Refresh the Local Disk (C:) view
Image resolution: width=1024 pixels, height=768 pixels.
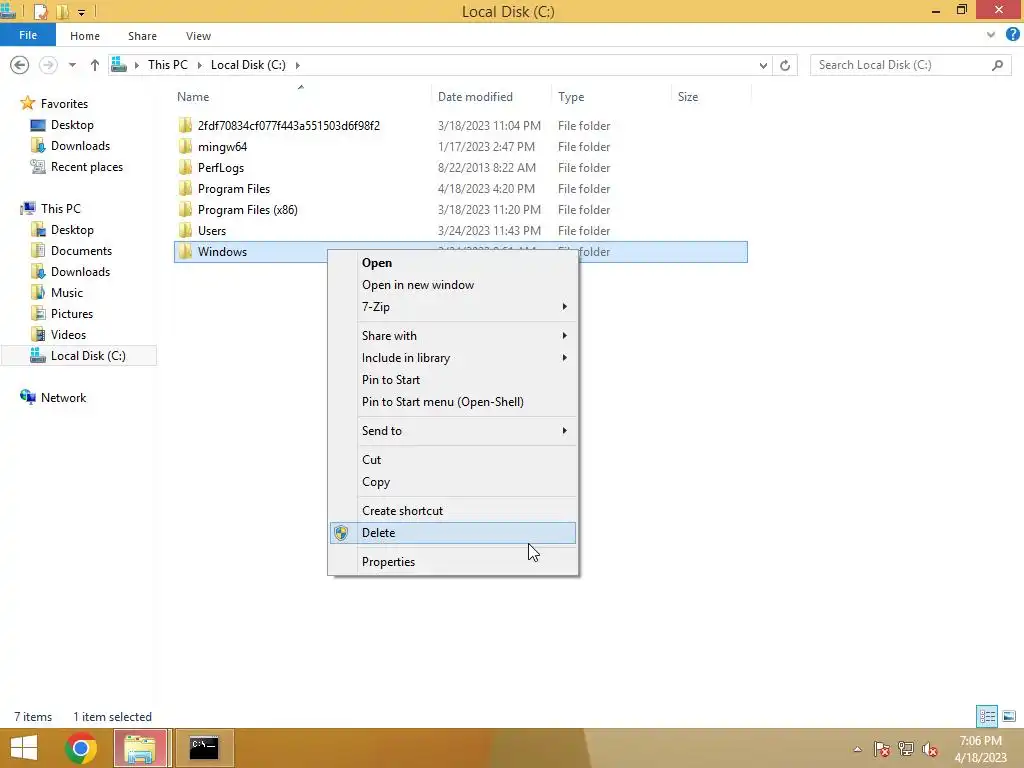[785, 65]
